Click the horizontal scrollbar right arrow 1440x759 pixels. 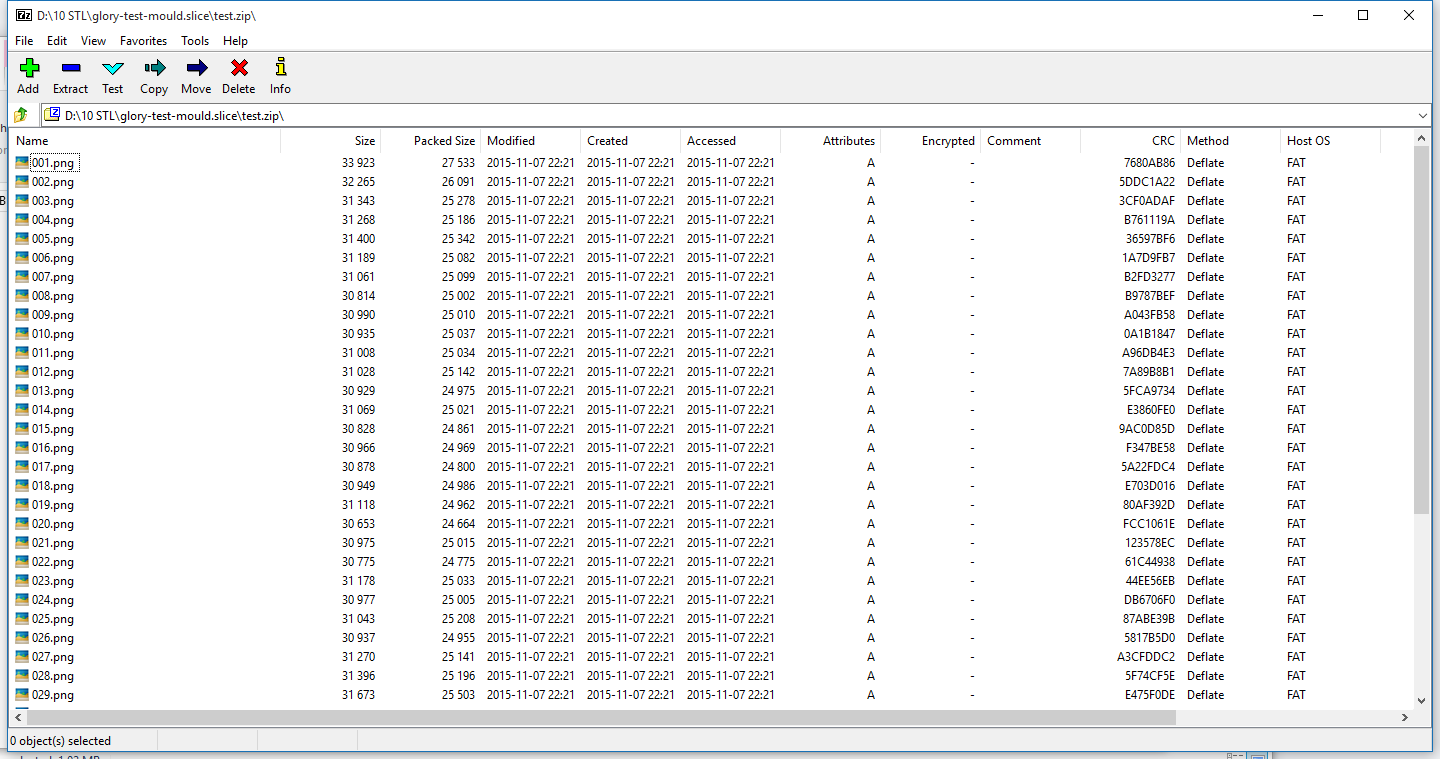coord(1405,717)
